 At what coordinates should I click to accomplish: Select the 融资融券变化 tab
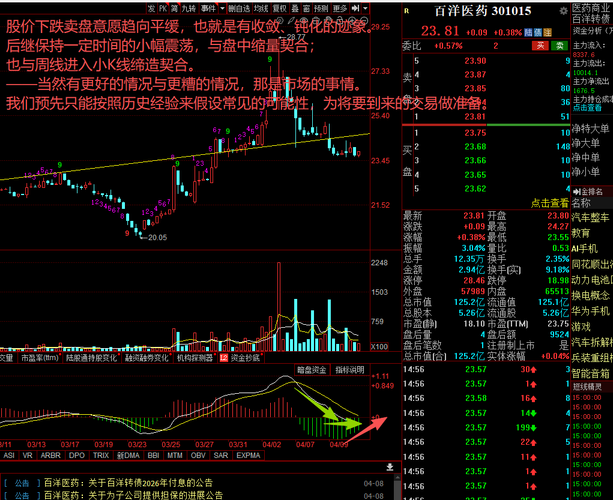pos(147,357)
